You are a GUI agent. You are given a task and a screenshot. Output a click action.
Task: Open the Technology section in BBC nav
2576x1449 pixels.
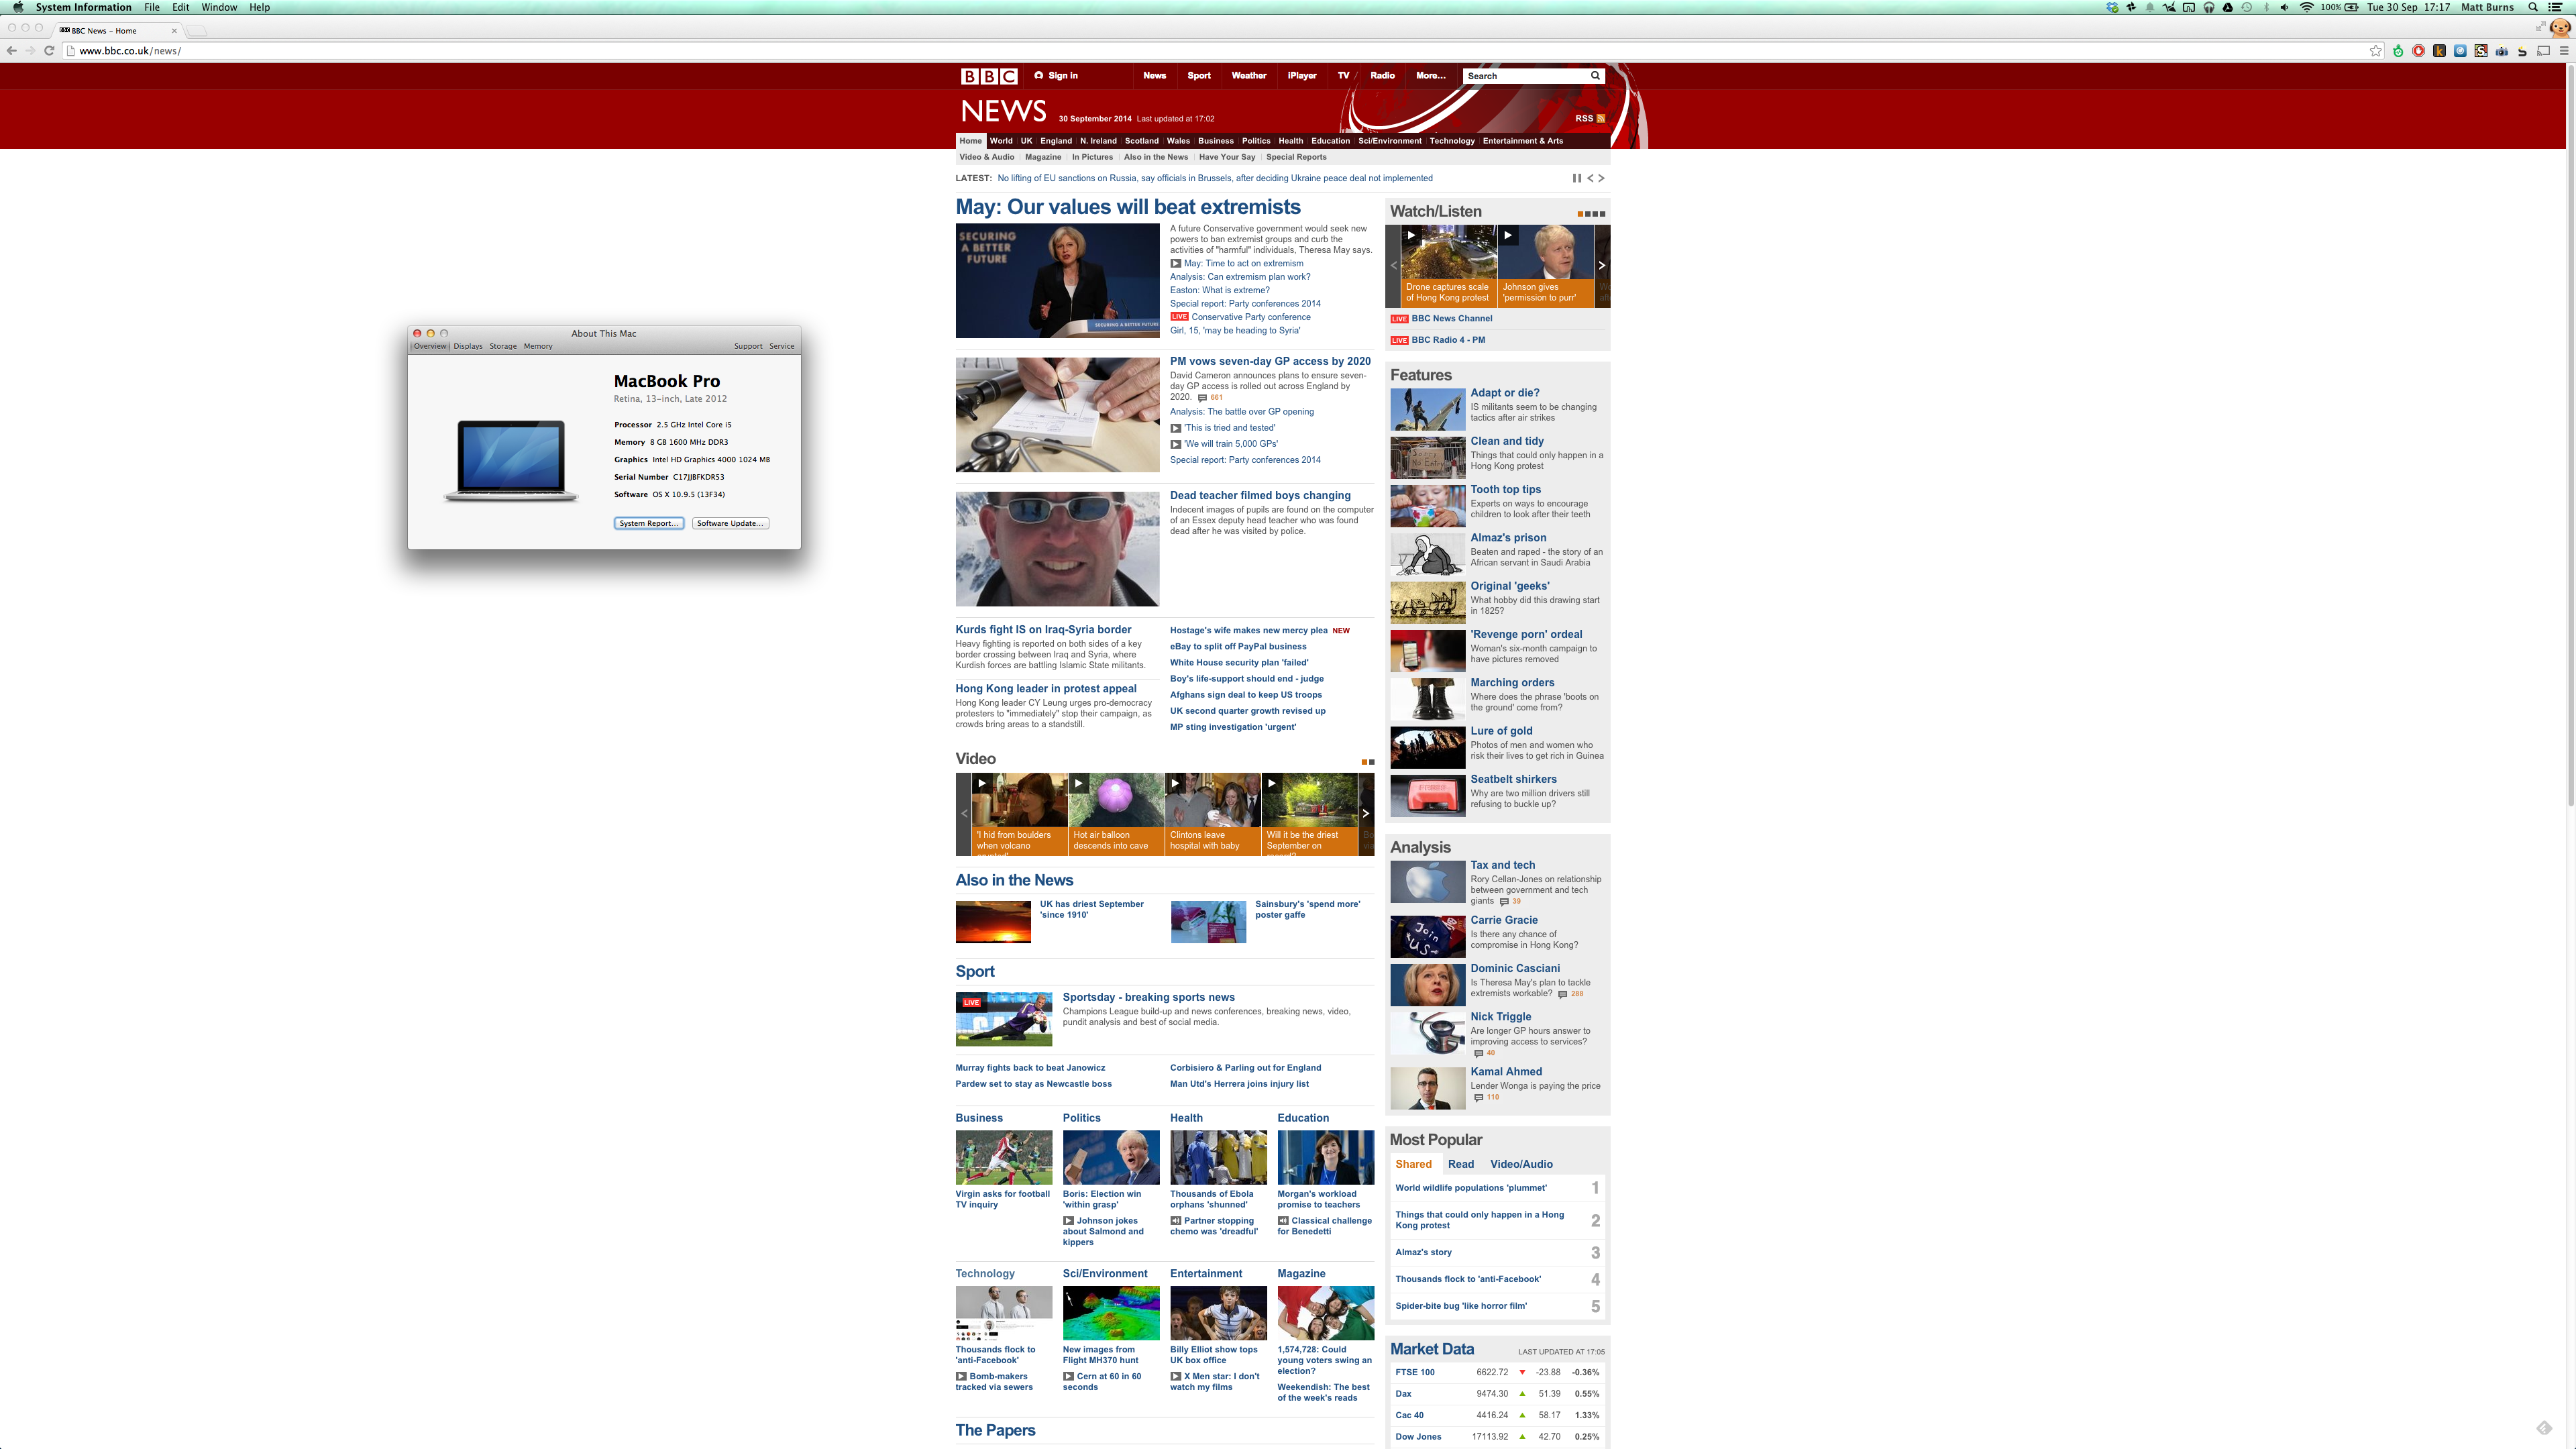click(1452, 141)
